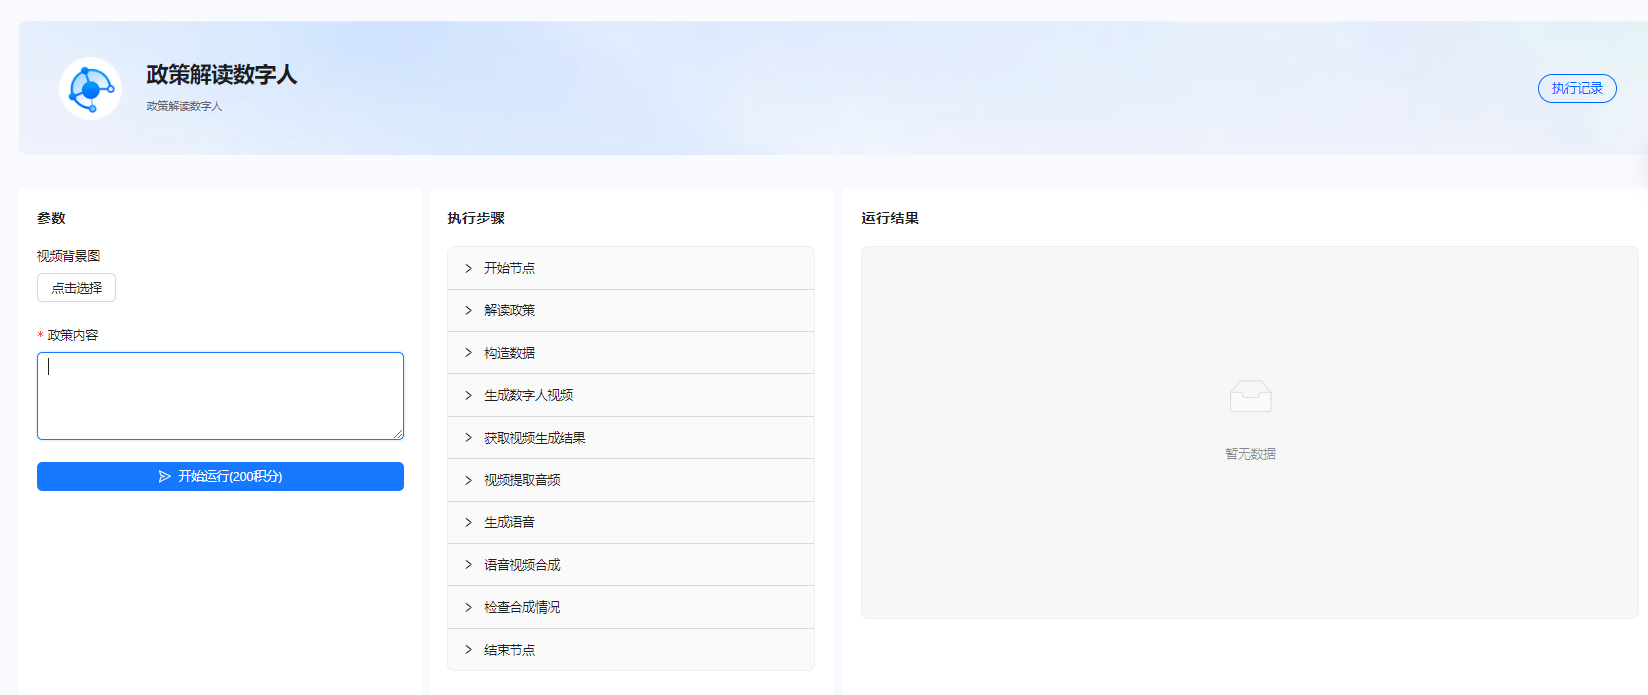Expand the 构造数据 step
Screen dimensions: 1648x695
point(509,353)
